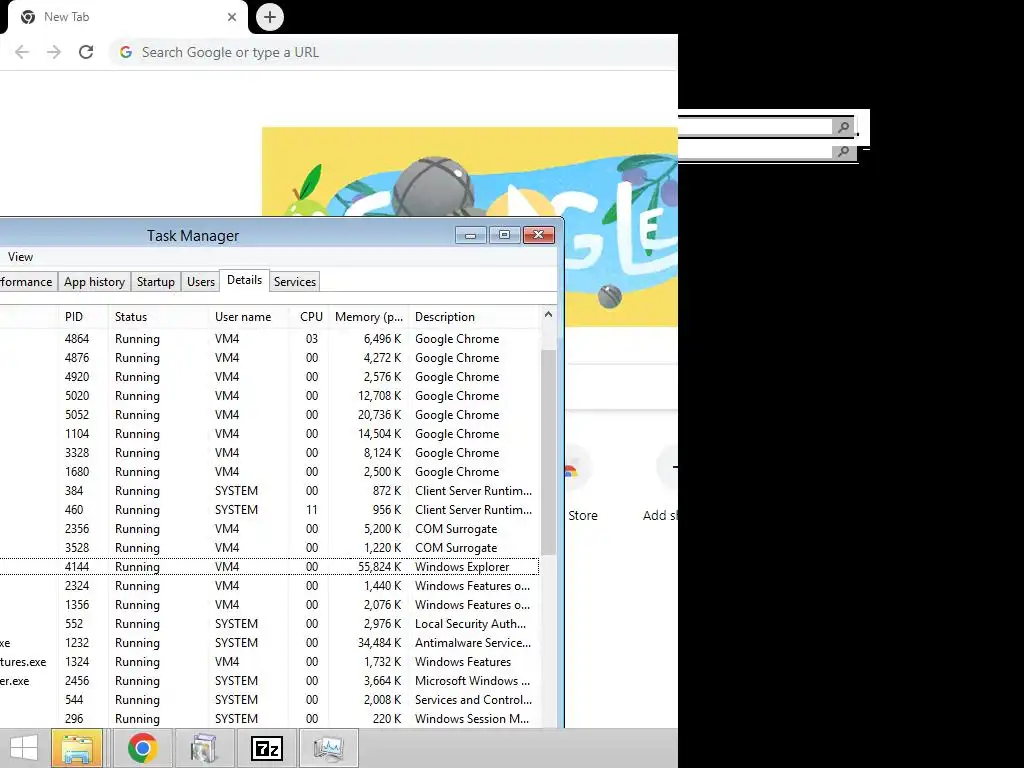Select Client Server Runtime row PID 460
Screen dimensions: 1024x768
coord(270,509)
